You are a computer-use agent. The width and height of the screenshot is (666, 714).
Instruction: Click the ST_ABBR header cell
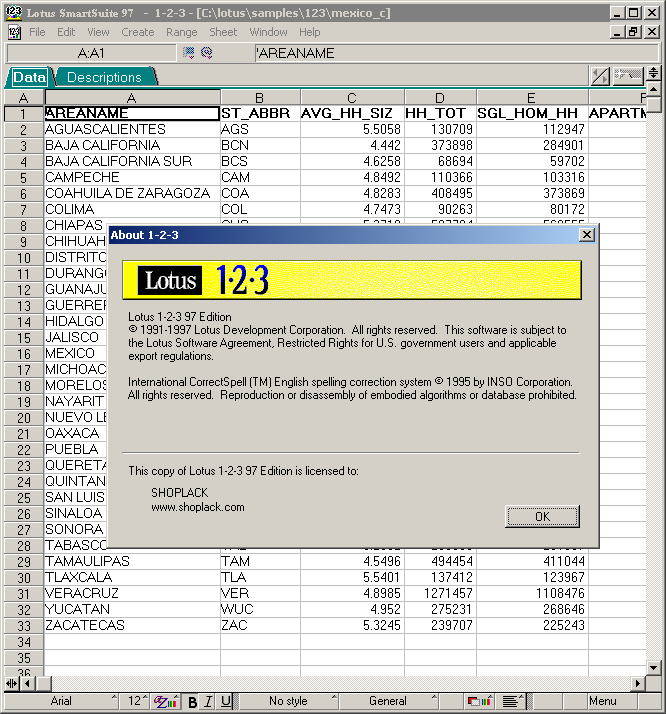click(x=260, y=113)
